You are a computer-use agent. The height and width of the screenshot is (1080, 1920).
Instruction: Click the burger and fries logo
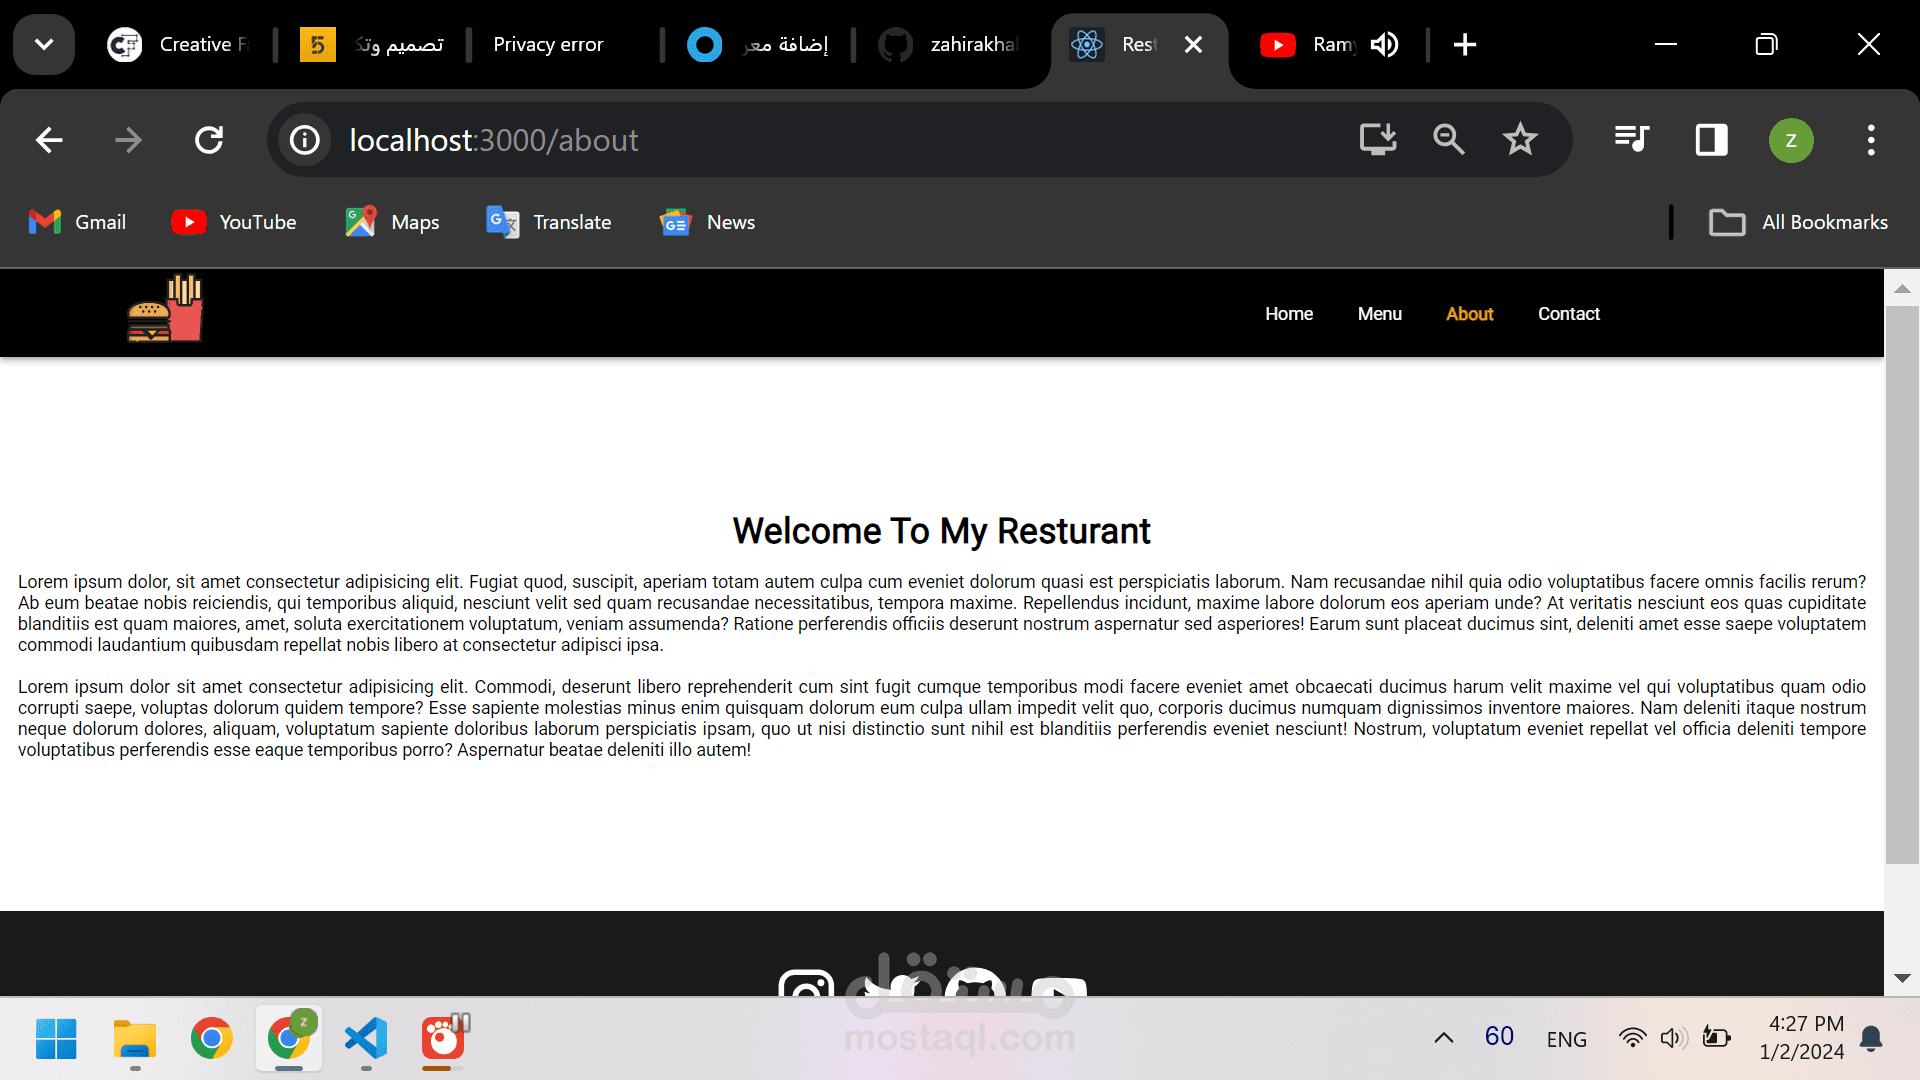click(165, 309)
